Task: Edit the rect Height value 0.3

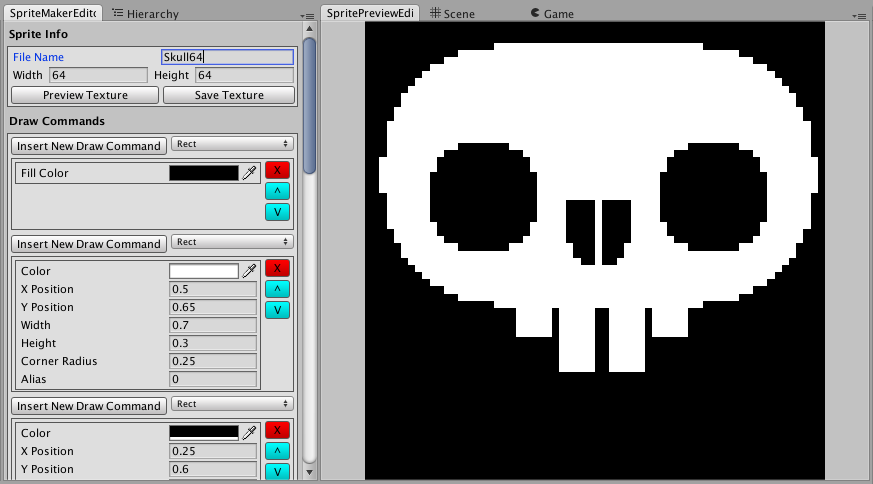Action: pyautogui.click(x=213, y=343)
